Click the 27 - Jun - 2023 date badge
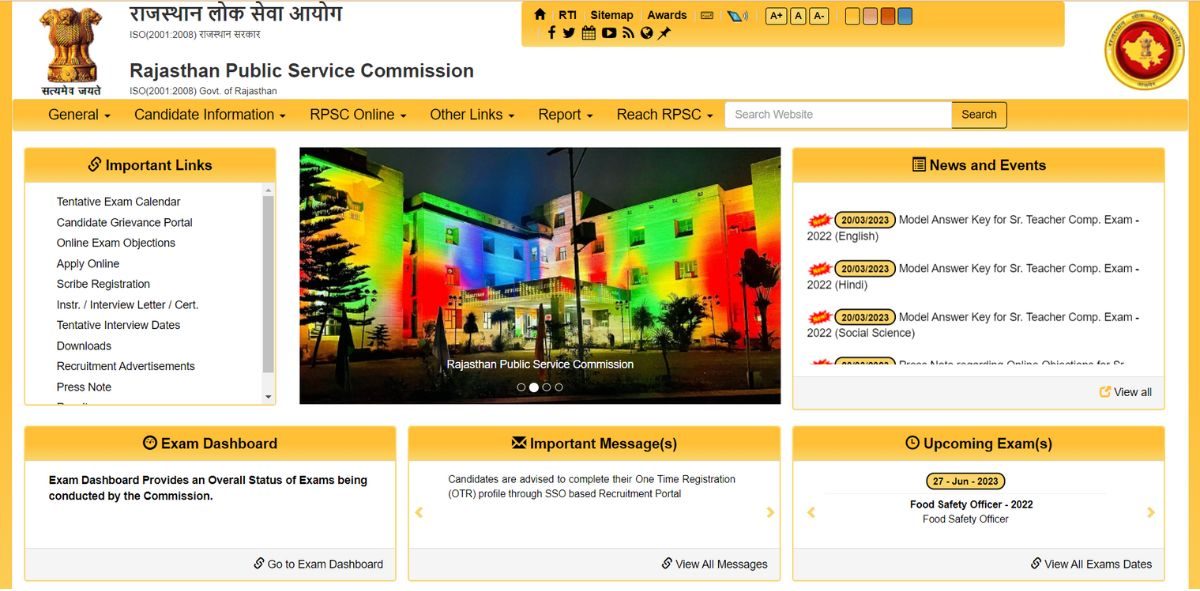Screen dimensions: 1200x591 (x=965, y=481)
